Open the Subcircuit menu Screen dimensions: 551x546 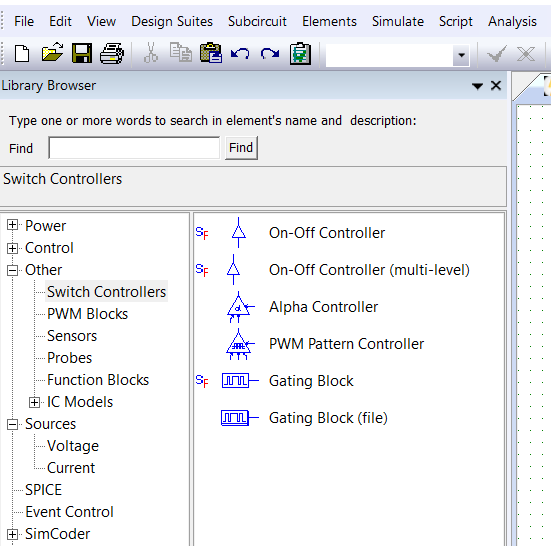257,21
